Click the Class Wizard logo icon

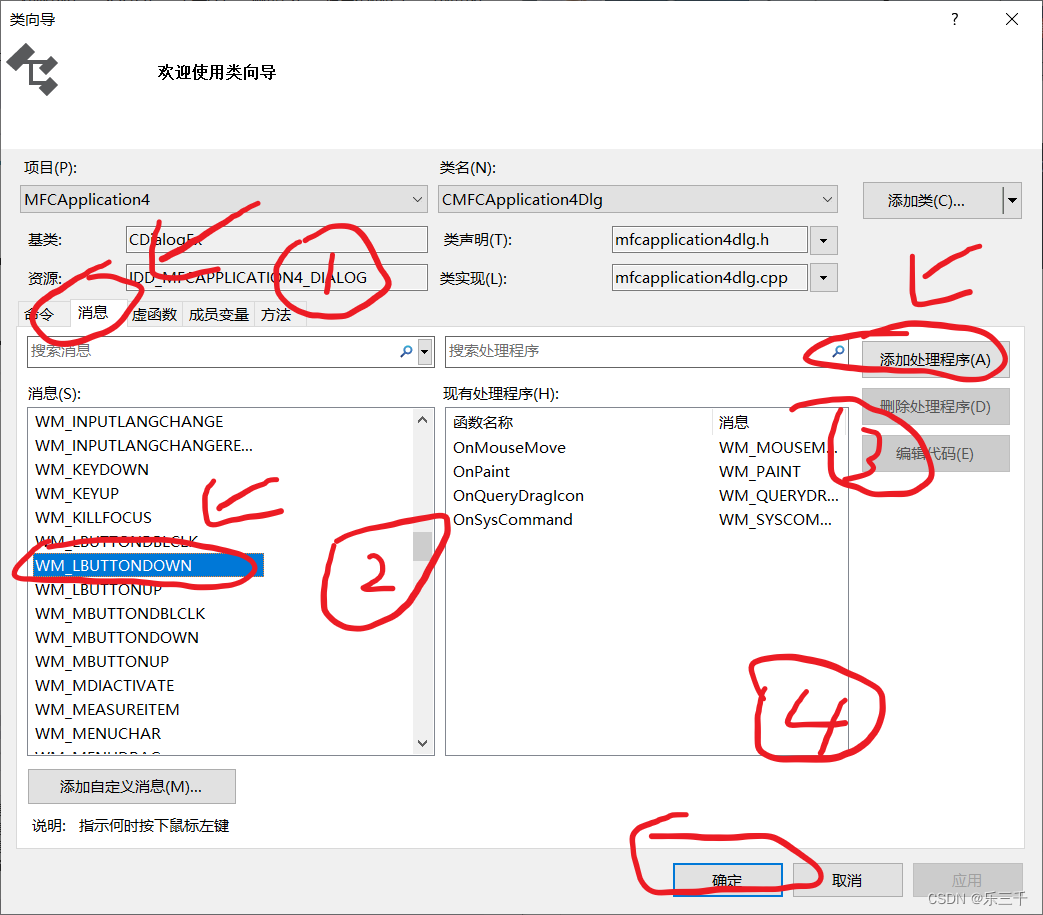(x=33, y=70)
